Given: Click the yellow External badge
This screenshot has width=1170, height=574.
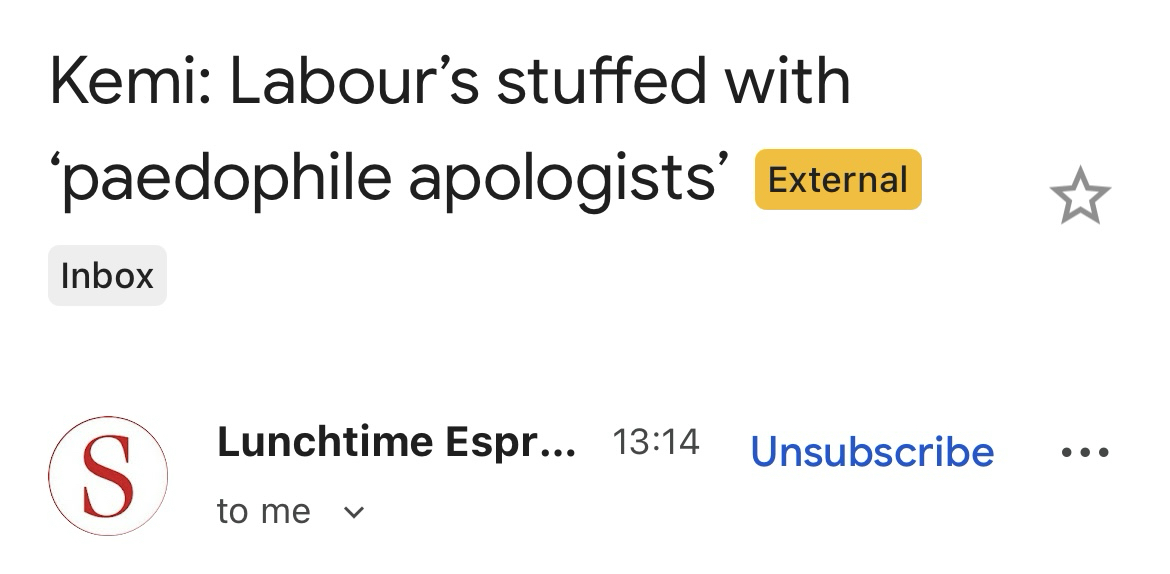Looking at the screenshot, I should [x=837, y=180].
